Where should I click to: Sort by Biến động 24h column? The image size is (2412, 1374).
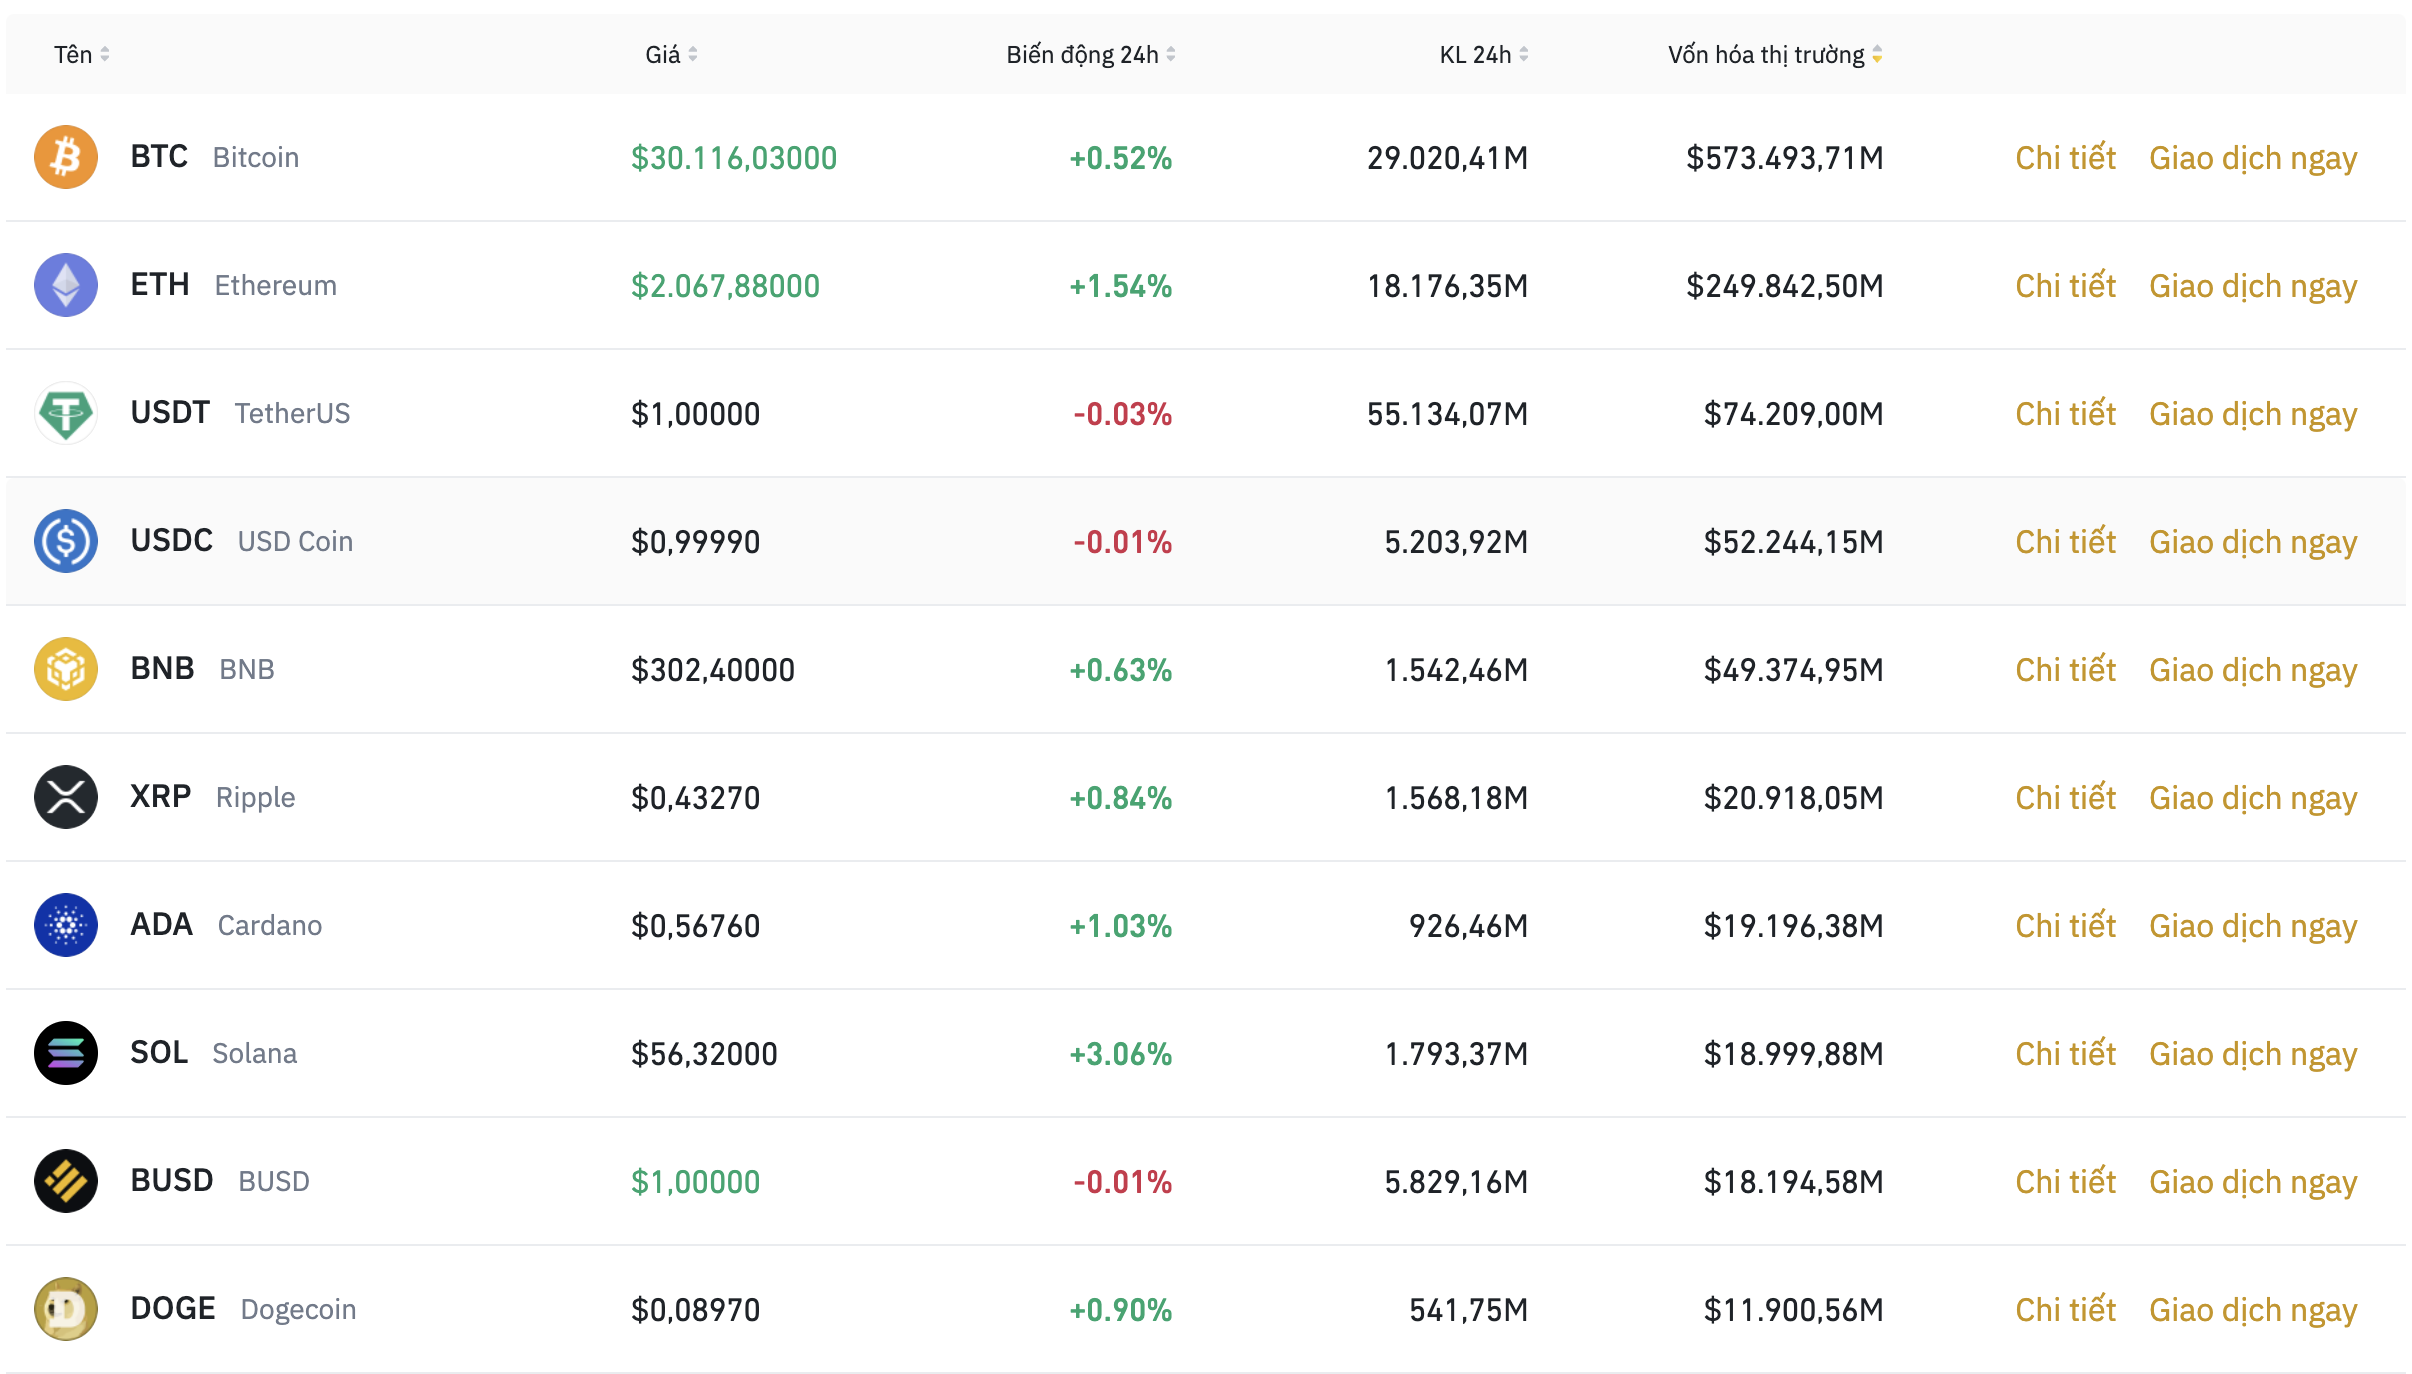[x=1090, y=55]
